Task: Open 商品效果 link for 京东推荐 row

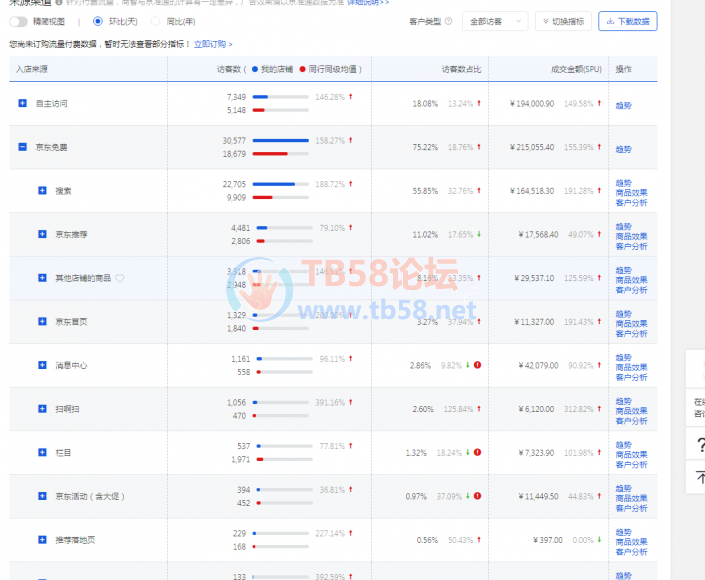Action: point(631,236)
